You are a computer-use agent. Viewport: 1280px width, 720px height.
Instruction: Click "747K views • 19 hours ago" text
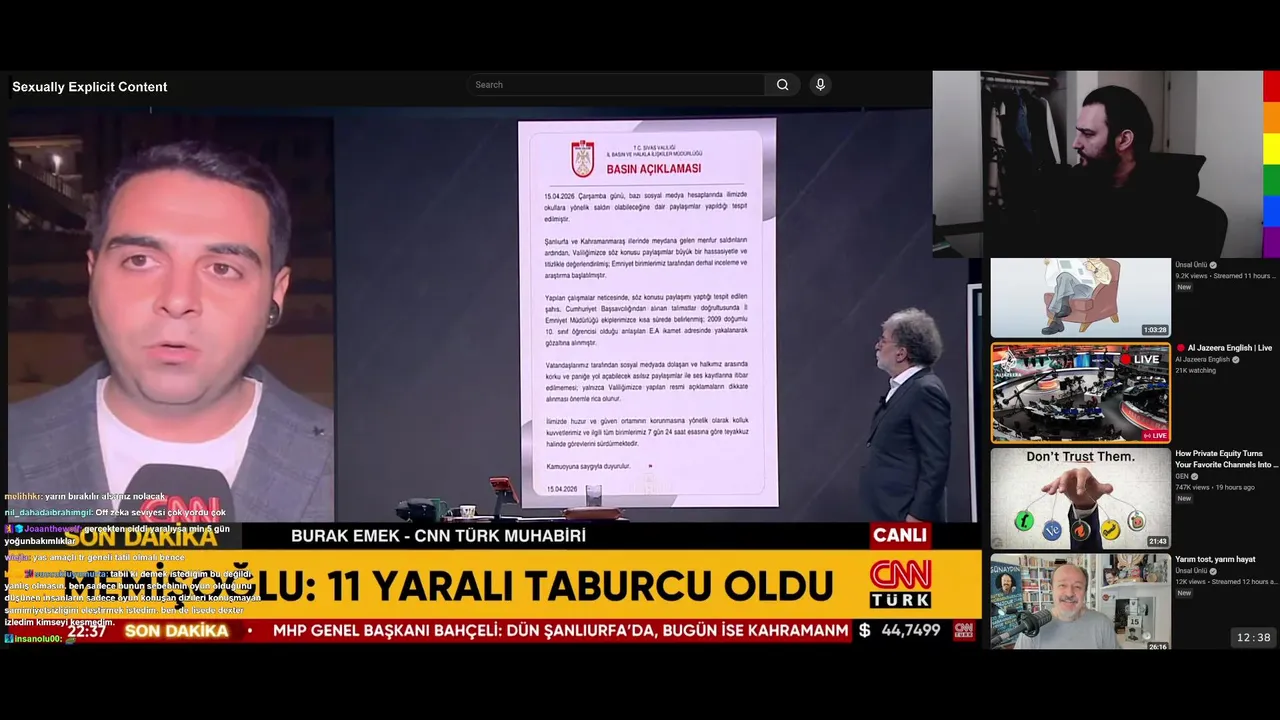tap(1214, 487)
